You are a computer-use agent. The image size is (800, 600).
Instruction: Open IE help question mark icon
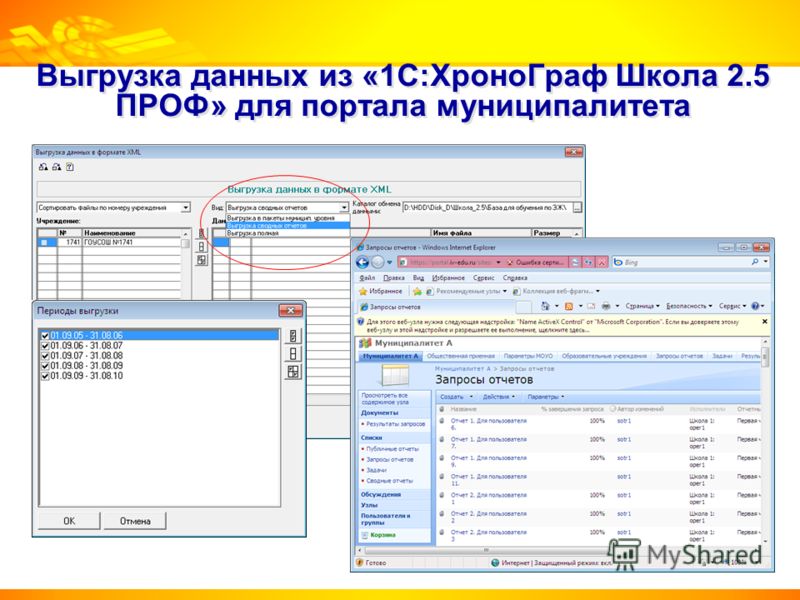[x=755, y=306]
